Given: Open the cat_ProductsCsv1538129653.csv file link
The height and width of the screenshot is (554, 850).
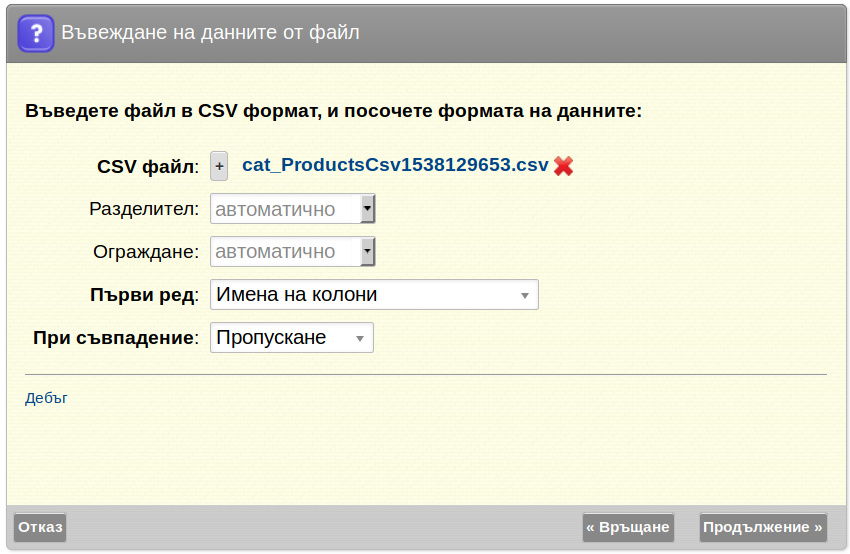Looking at the screenshot, I should (395, 165).
